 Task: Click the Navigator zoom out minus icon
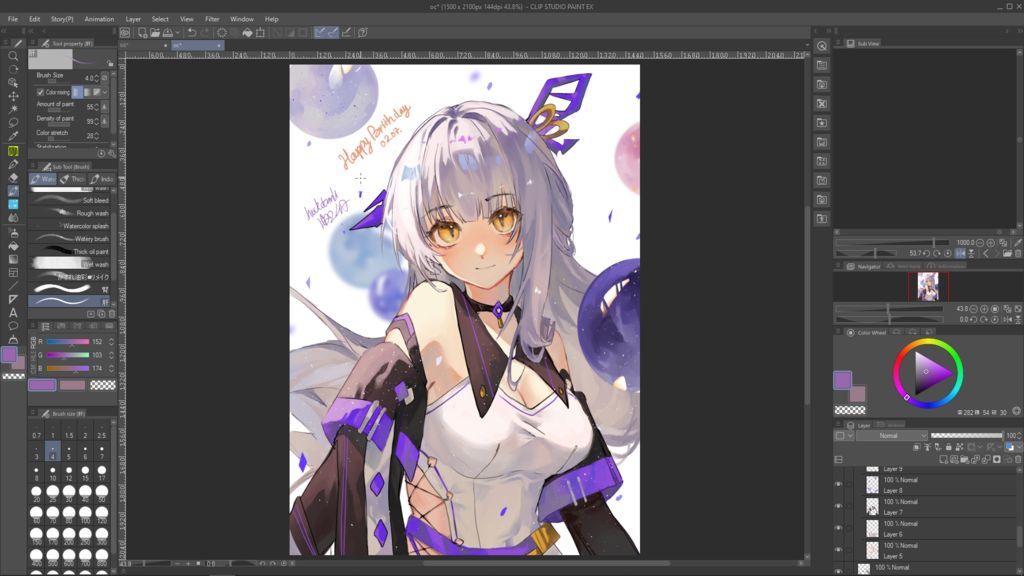[974, 308]
